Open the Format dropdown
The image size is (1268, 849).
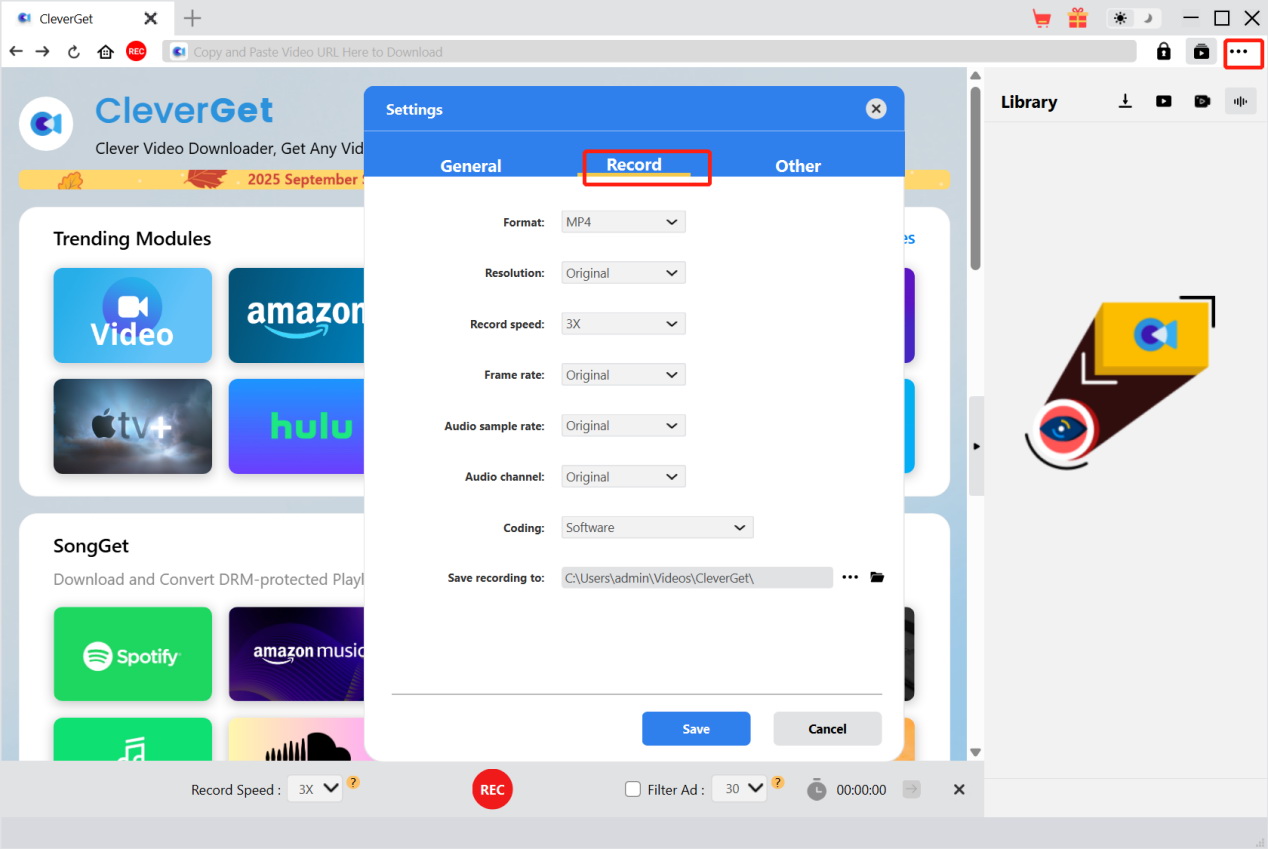[623, 222]
